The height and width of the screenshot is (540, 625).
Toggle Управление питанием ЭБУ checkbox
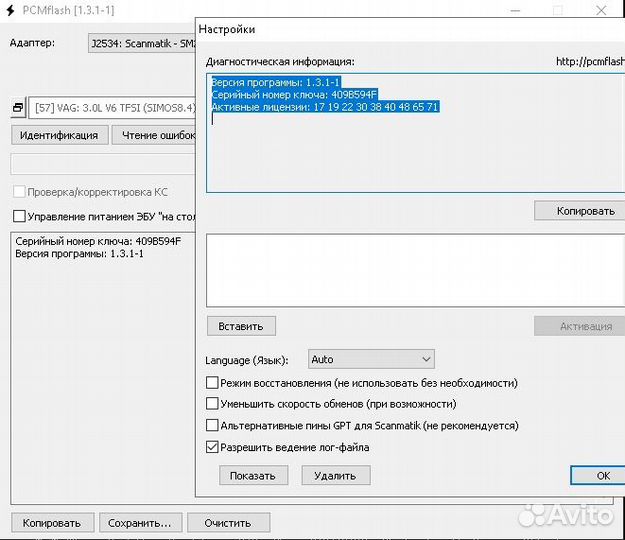coord(19,216)
